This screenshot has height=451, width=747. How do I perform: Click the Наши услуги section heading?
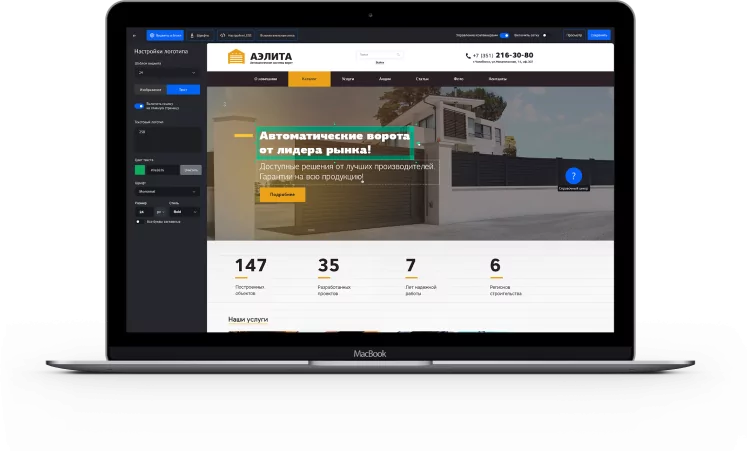(x=248, y=320)
